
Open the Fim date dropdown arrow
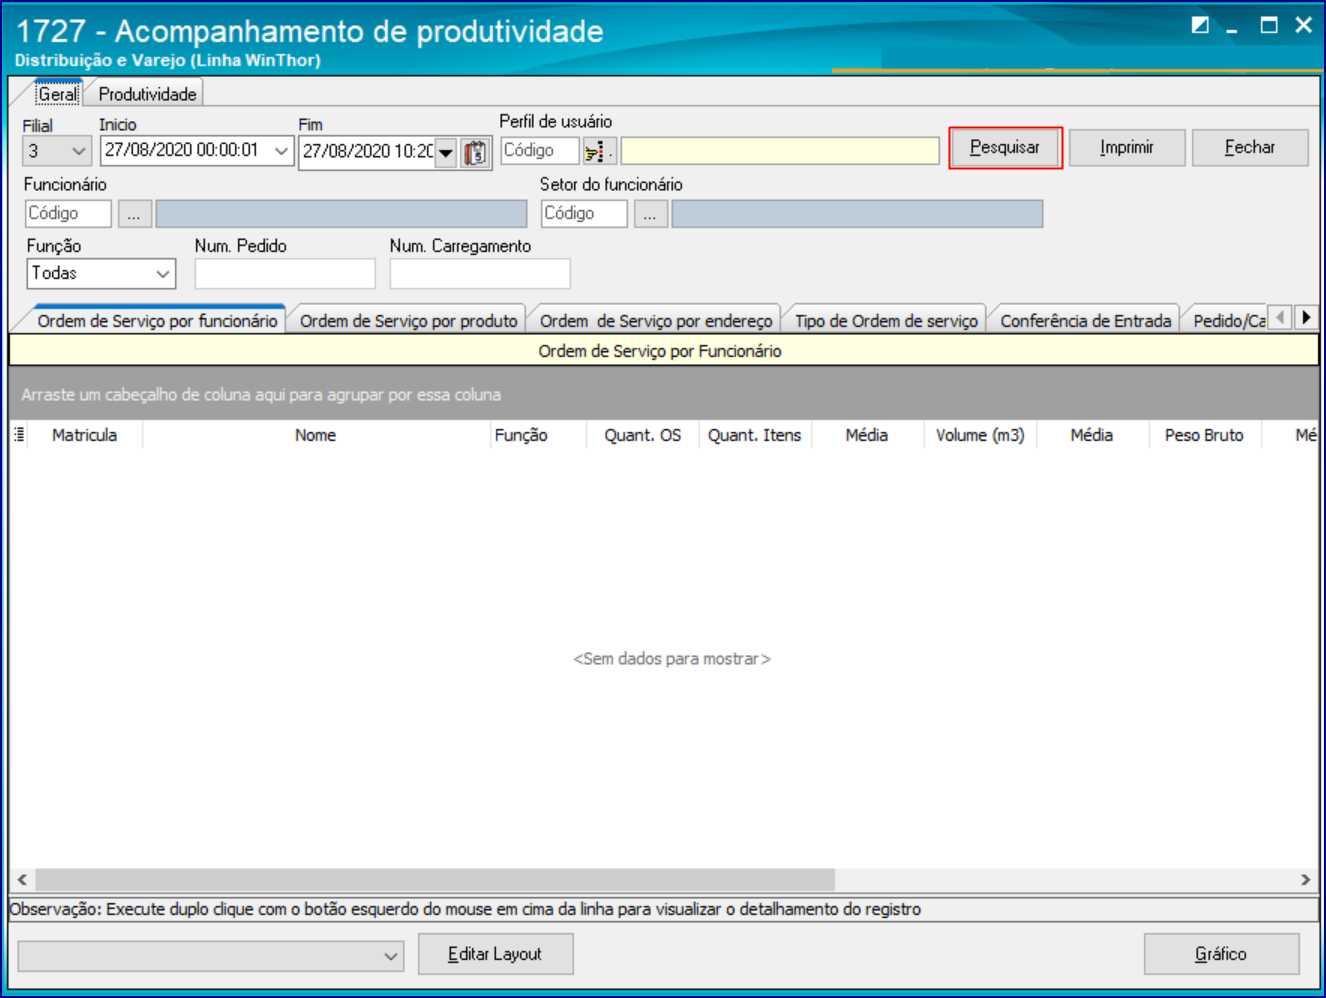pyautogui.click(x=446, y=153)
